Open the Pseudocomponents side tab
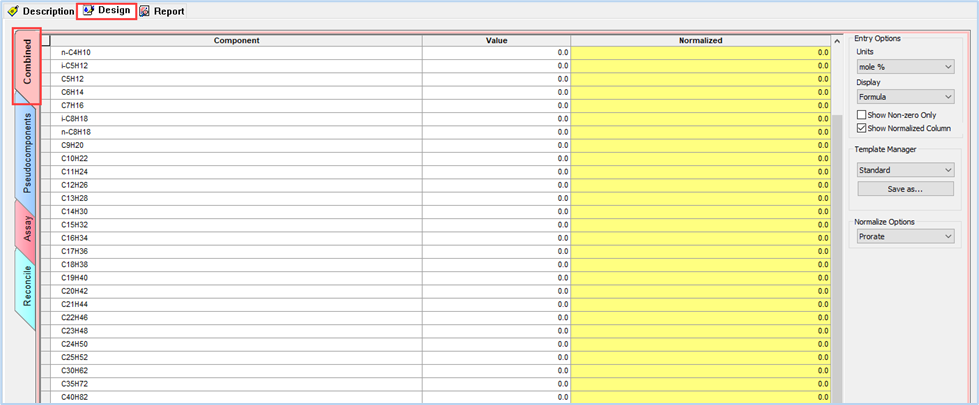The image size is (979, 405). pyautogui.click(x=27, y=150)
